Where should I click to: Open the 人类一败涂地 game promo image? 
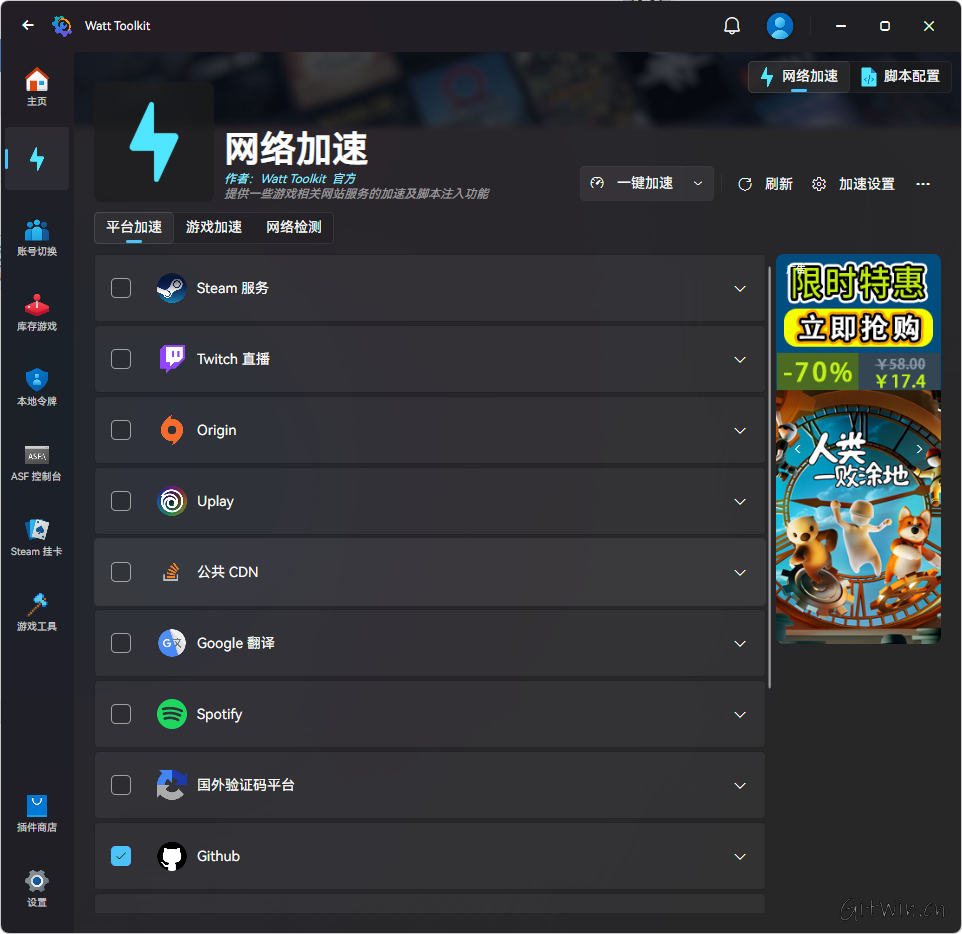tap(858, 517)
